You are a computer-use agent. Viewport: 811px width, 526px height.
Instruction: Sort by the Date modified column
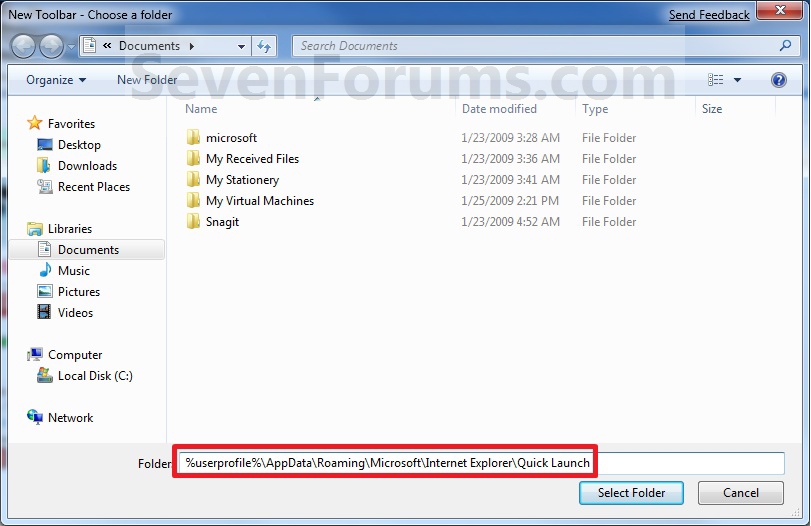tap(499, 109)
